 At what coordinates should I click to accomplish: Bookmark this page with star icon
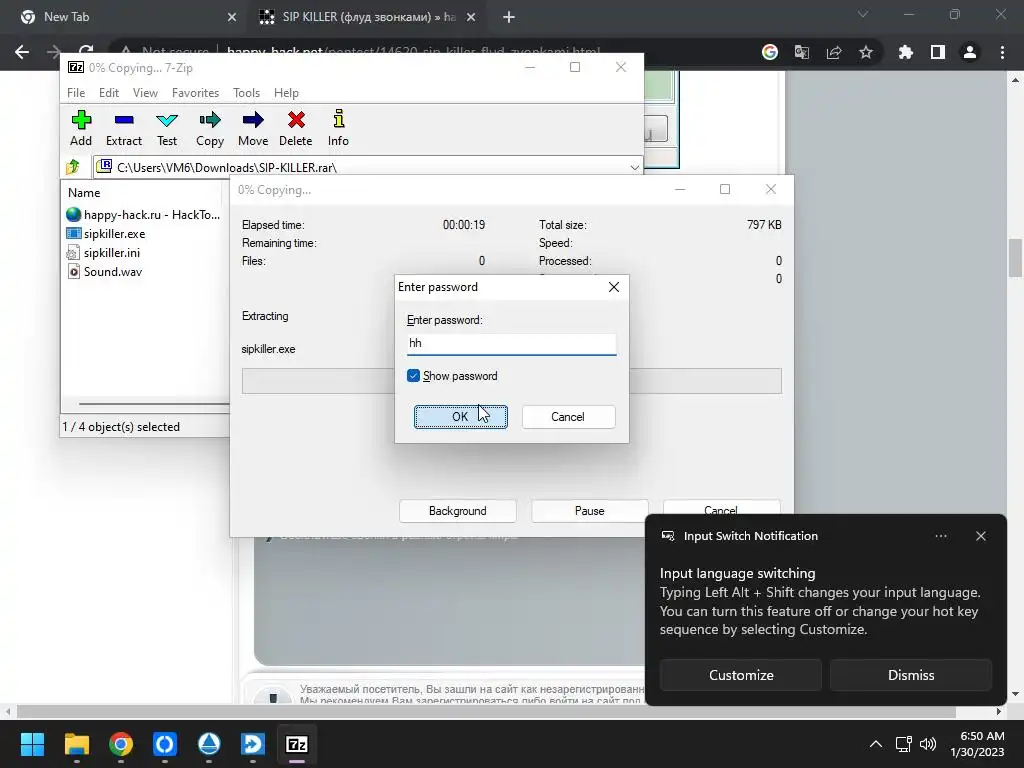tap(866, 52)
